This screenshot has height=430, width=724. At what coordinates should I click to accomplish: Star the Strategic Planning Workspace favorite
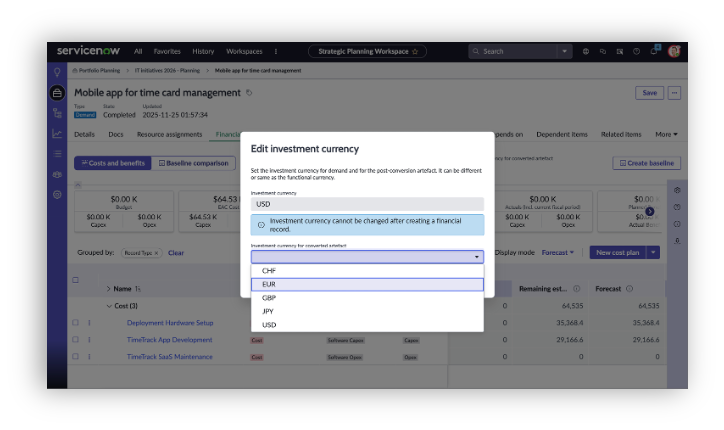[415, 51]
